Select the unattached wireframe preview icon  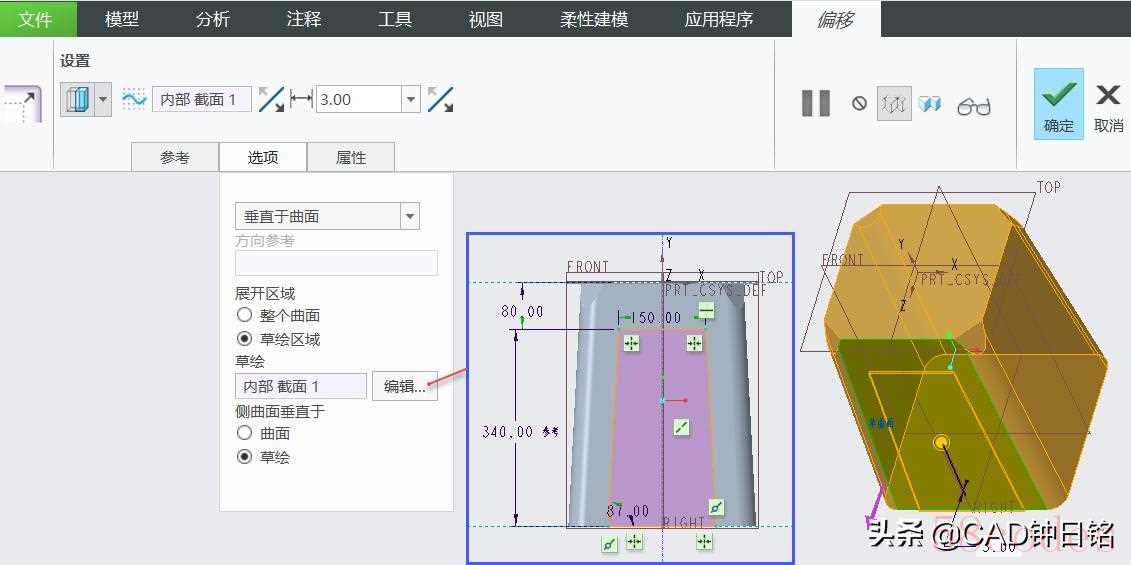point(894,103)
